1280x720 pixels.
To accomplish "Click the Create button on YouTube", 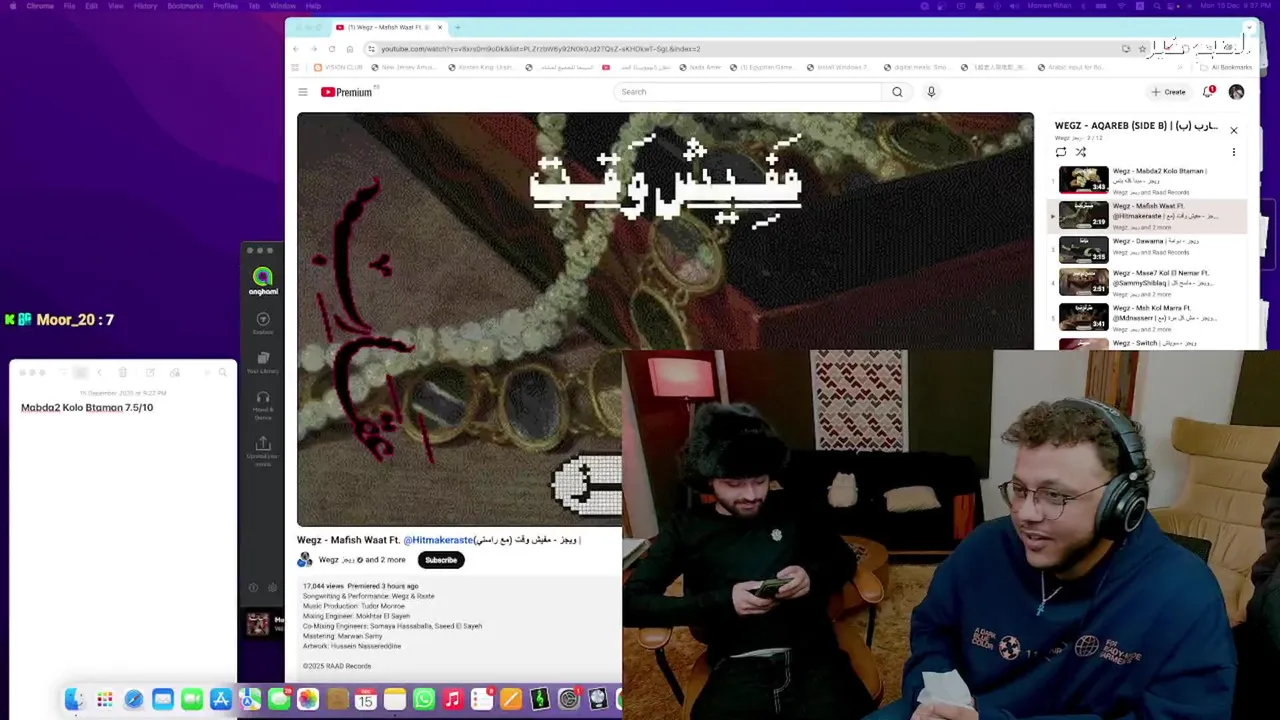I will coord(1168,92).
